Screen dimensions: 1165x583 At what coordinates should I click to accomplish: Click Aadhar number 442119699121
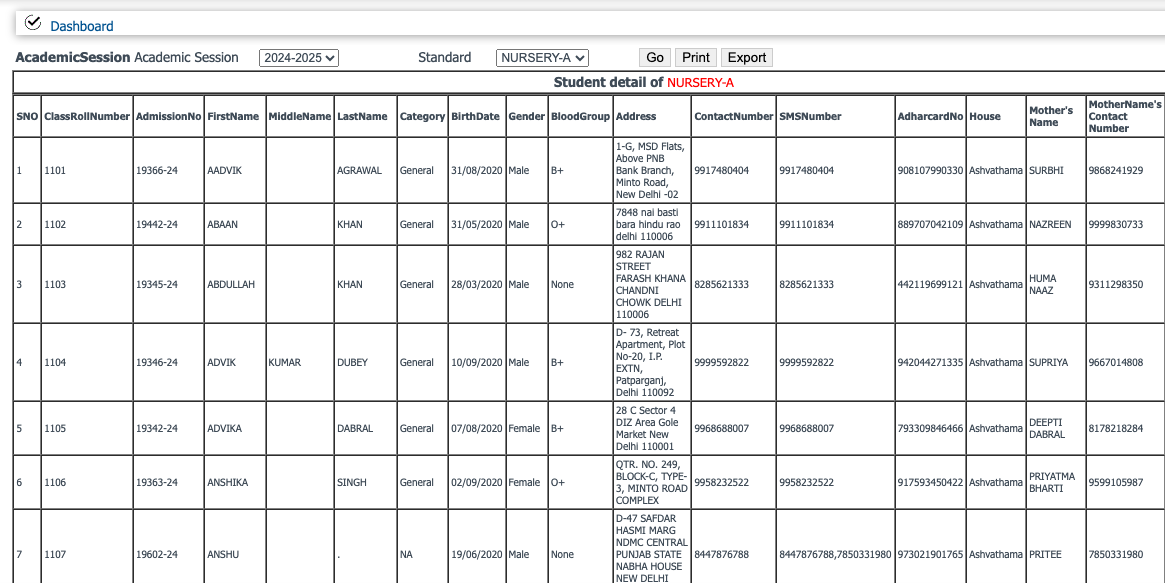coord(930,284)
